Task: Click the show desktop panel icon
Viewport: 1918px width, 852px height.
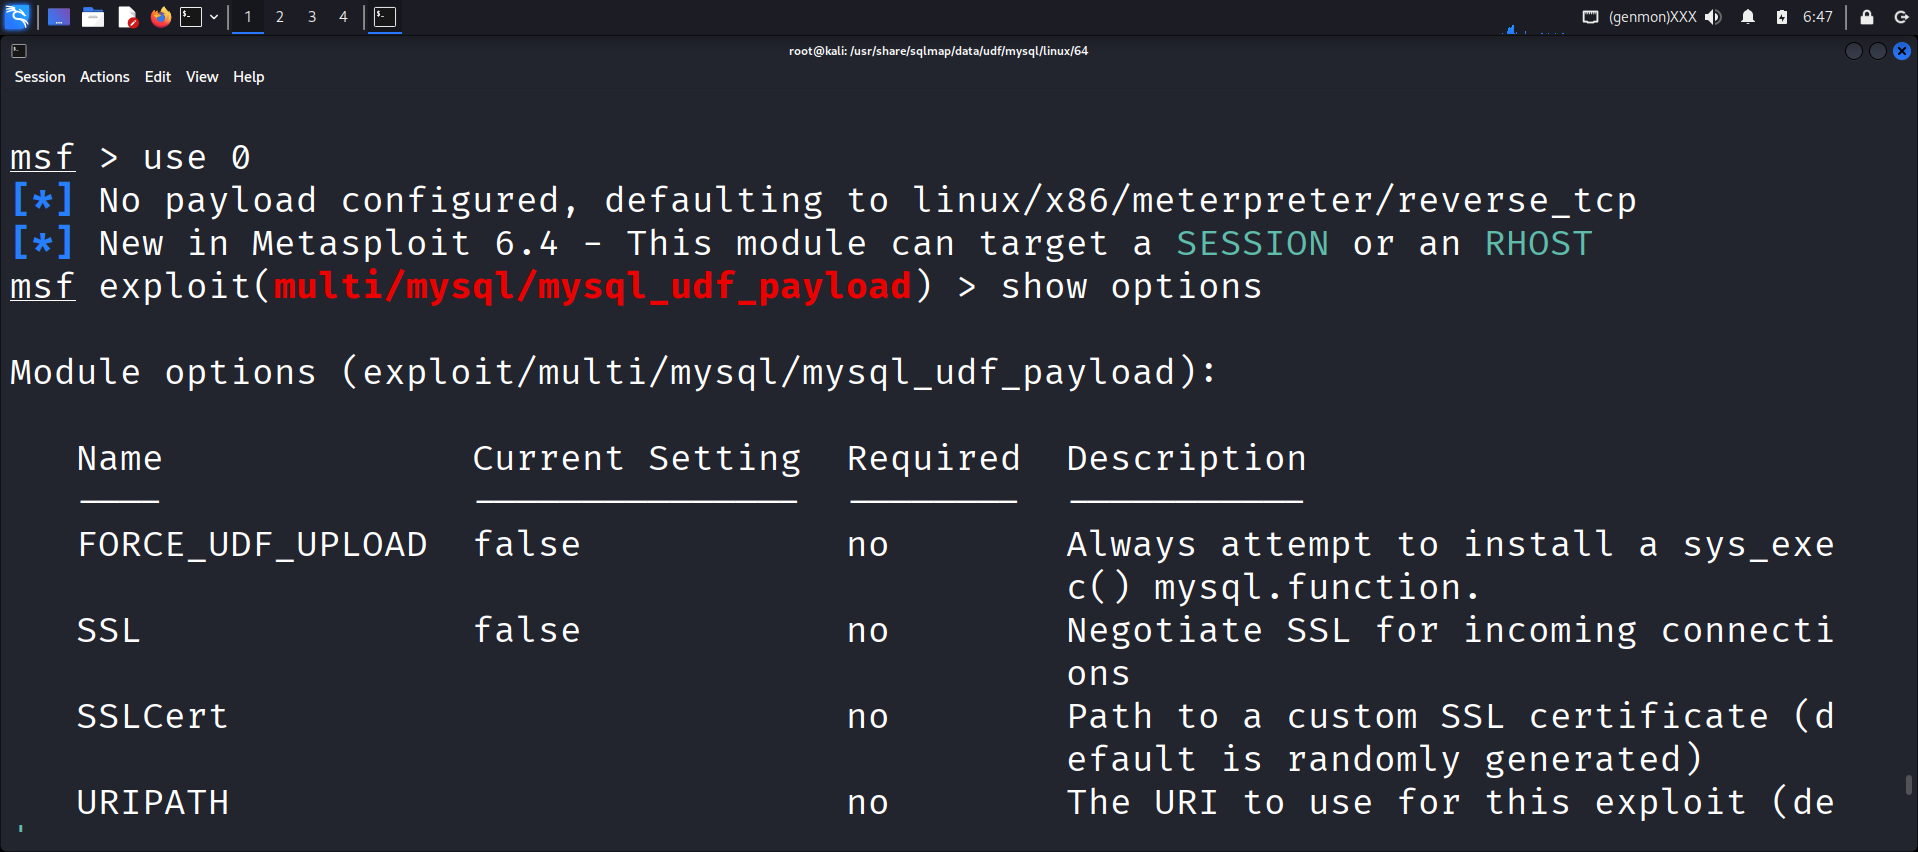Action: pyautogui.click(x=59, y=17)
